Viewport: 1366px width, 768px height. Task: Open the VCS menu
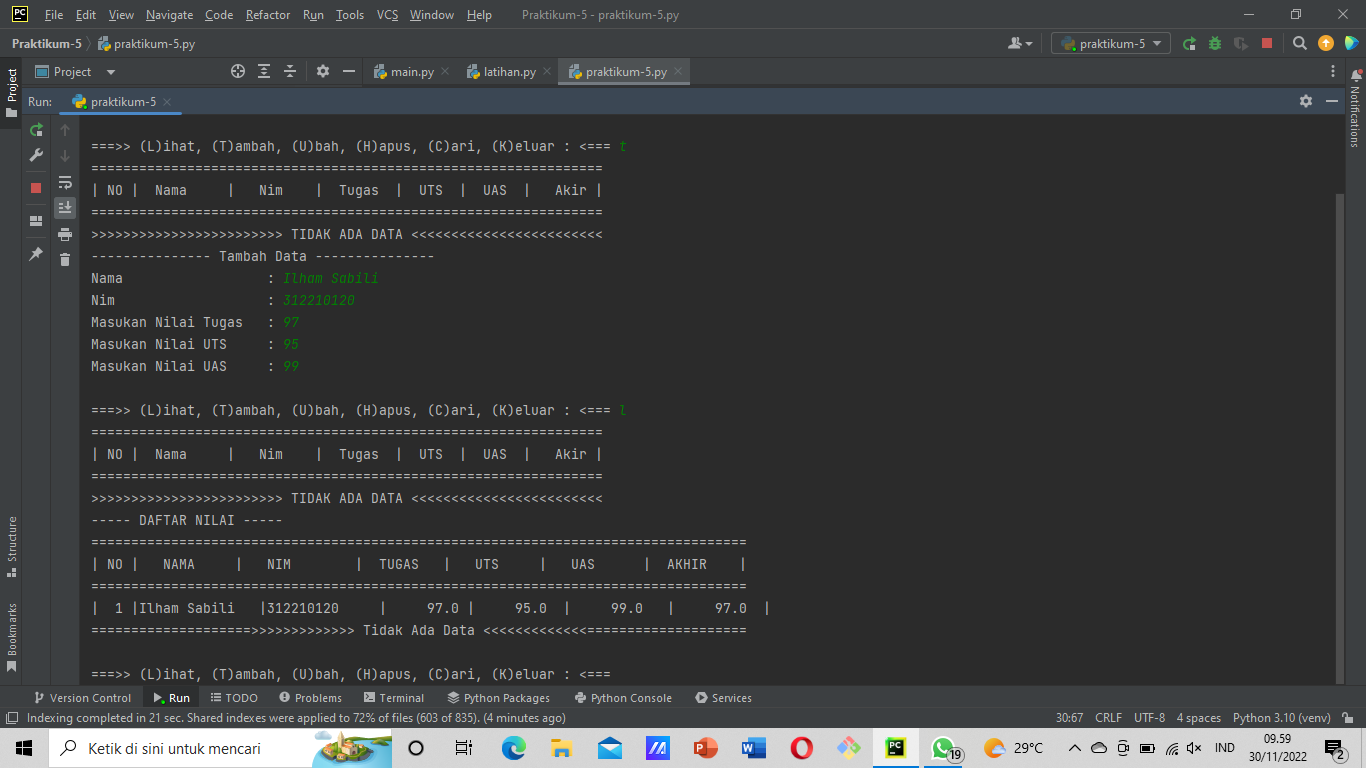(387, 15)
